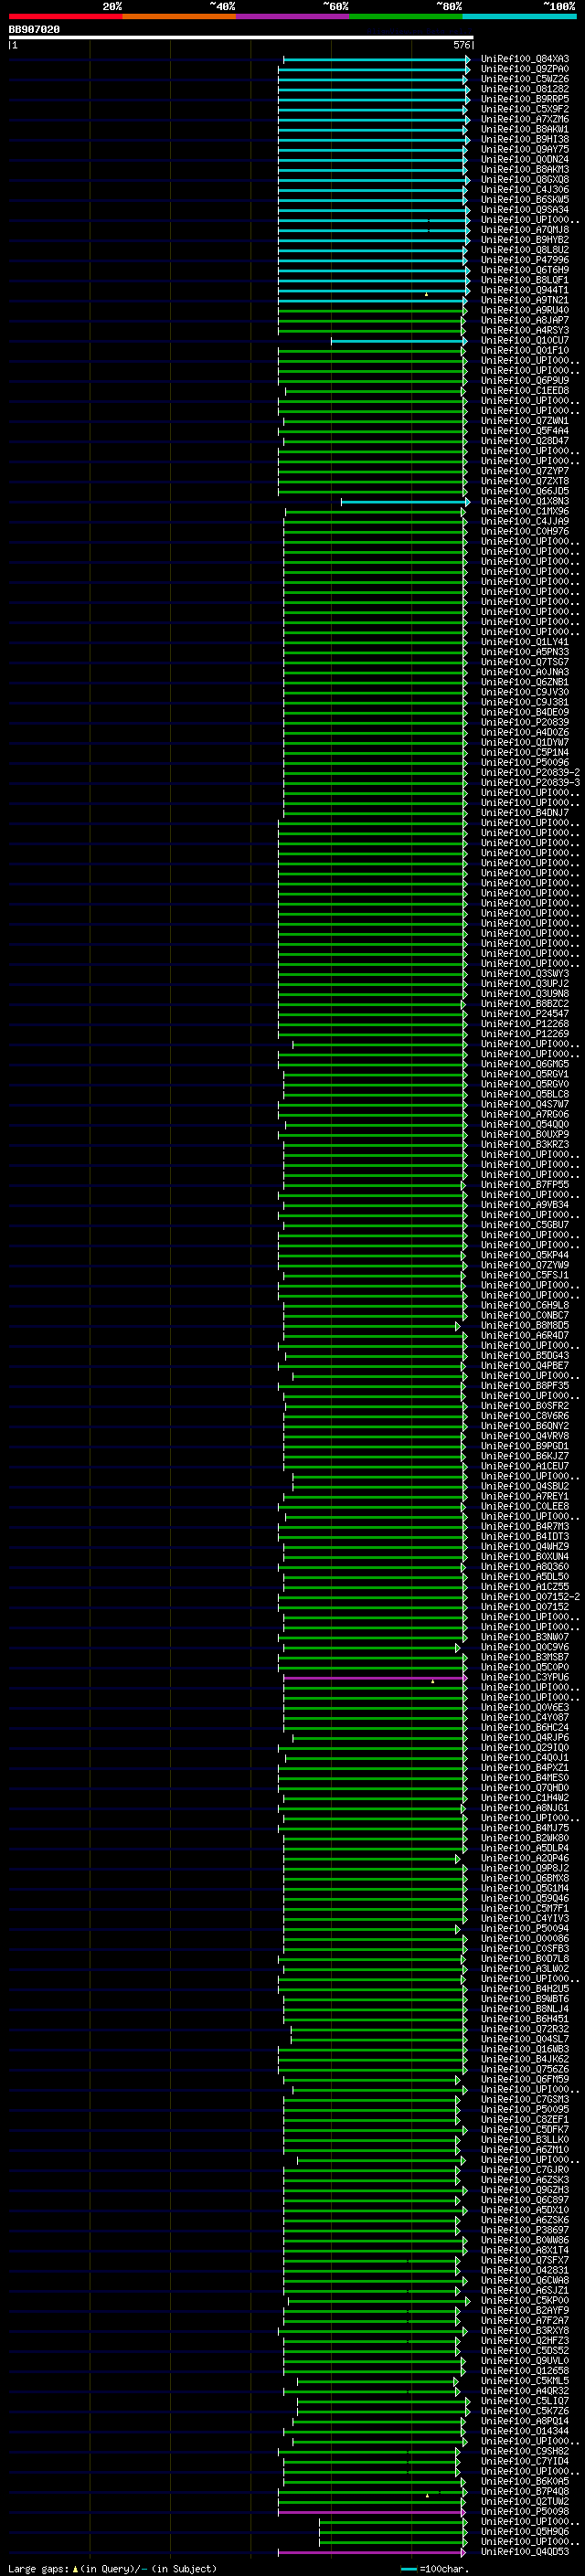
Task: Pick hit label UniRef100_Q7TSG7
Action: [x=525, y=662]
